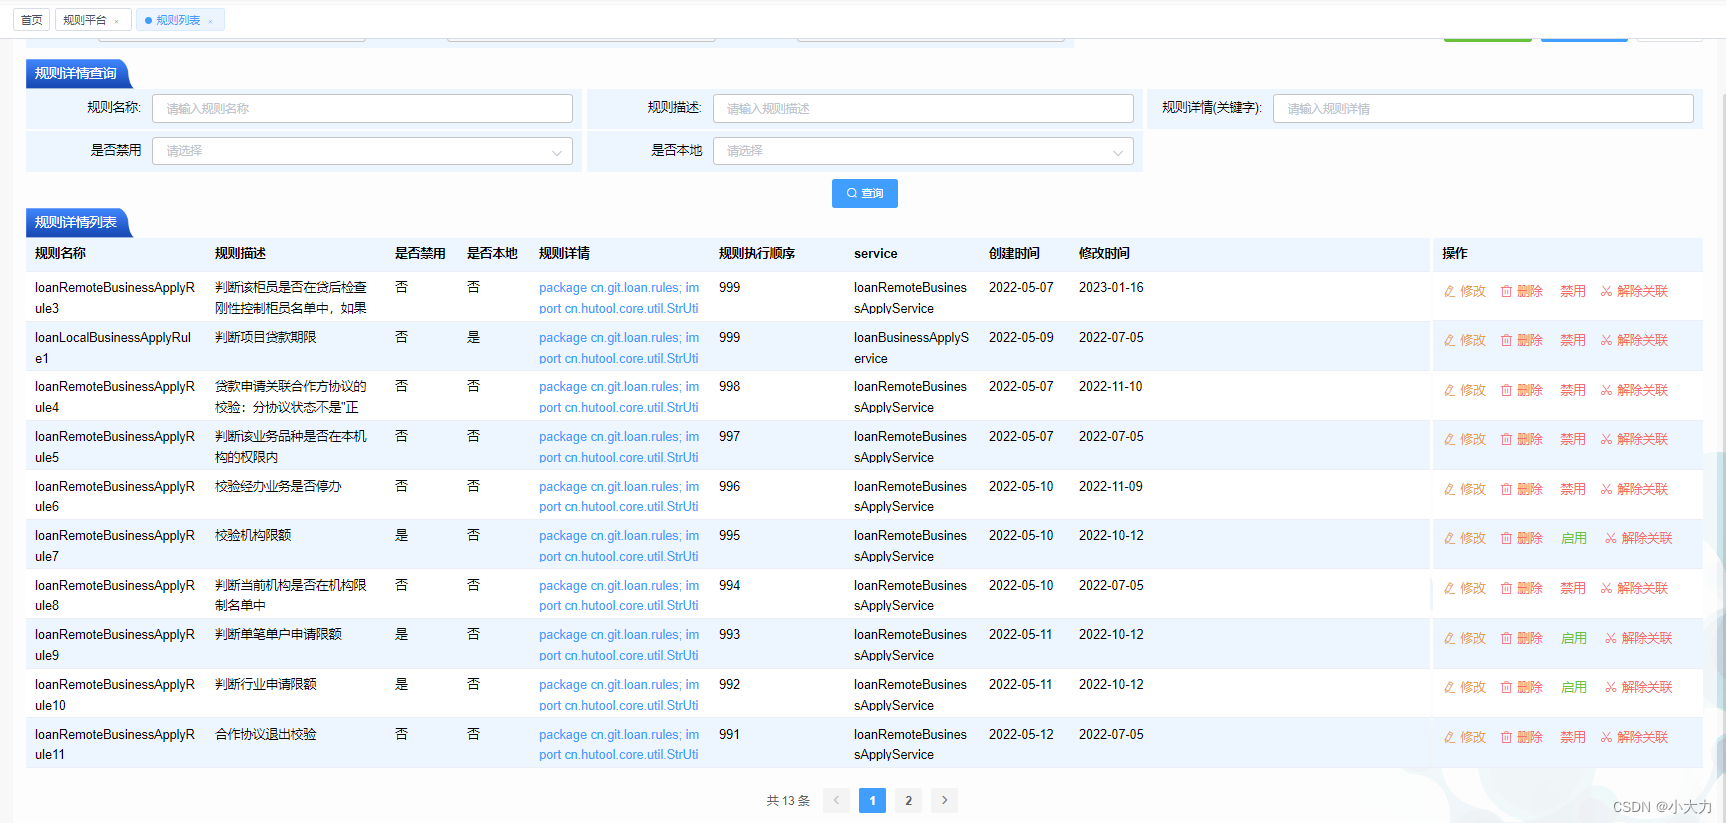Disable rule loanRemoteBusinessApplyRule4 via 禁用

1573,390
